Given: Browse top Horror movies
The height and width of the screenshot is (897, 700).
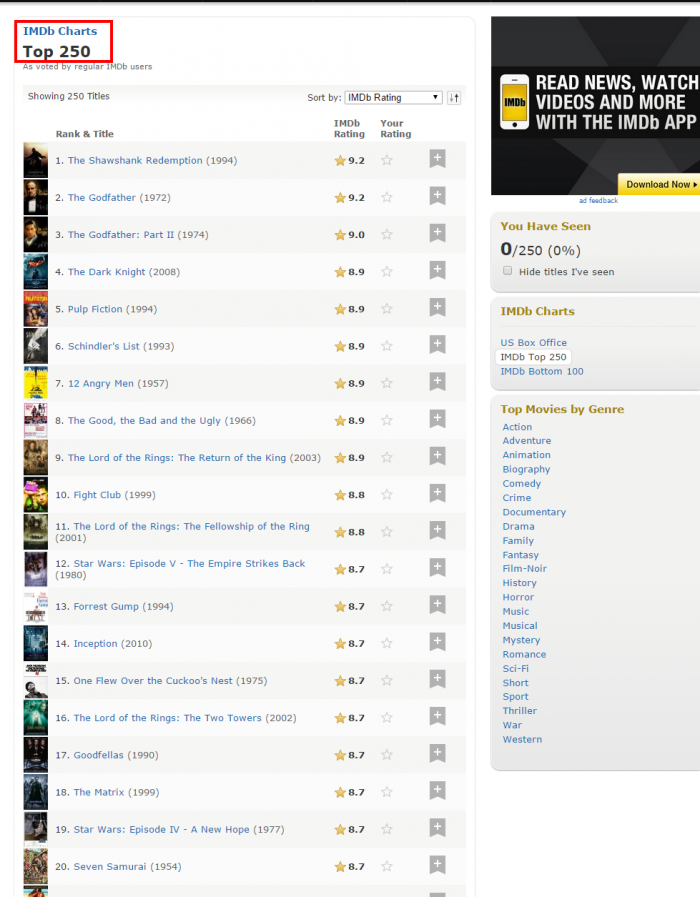Looking at the screenshot, I should click(518, 597).
